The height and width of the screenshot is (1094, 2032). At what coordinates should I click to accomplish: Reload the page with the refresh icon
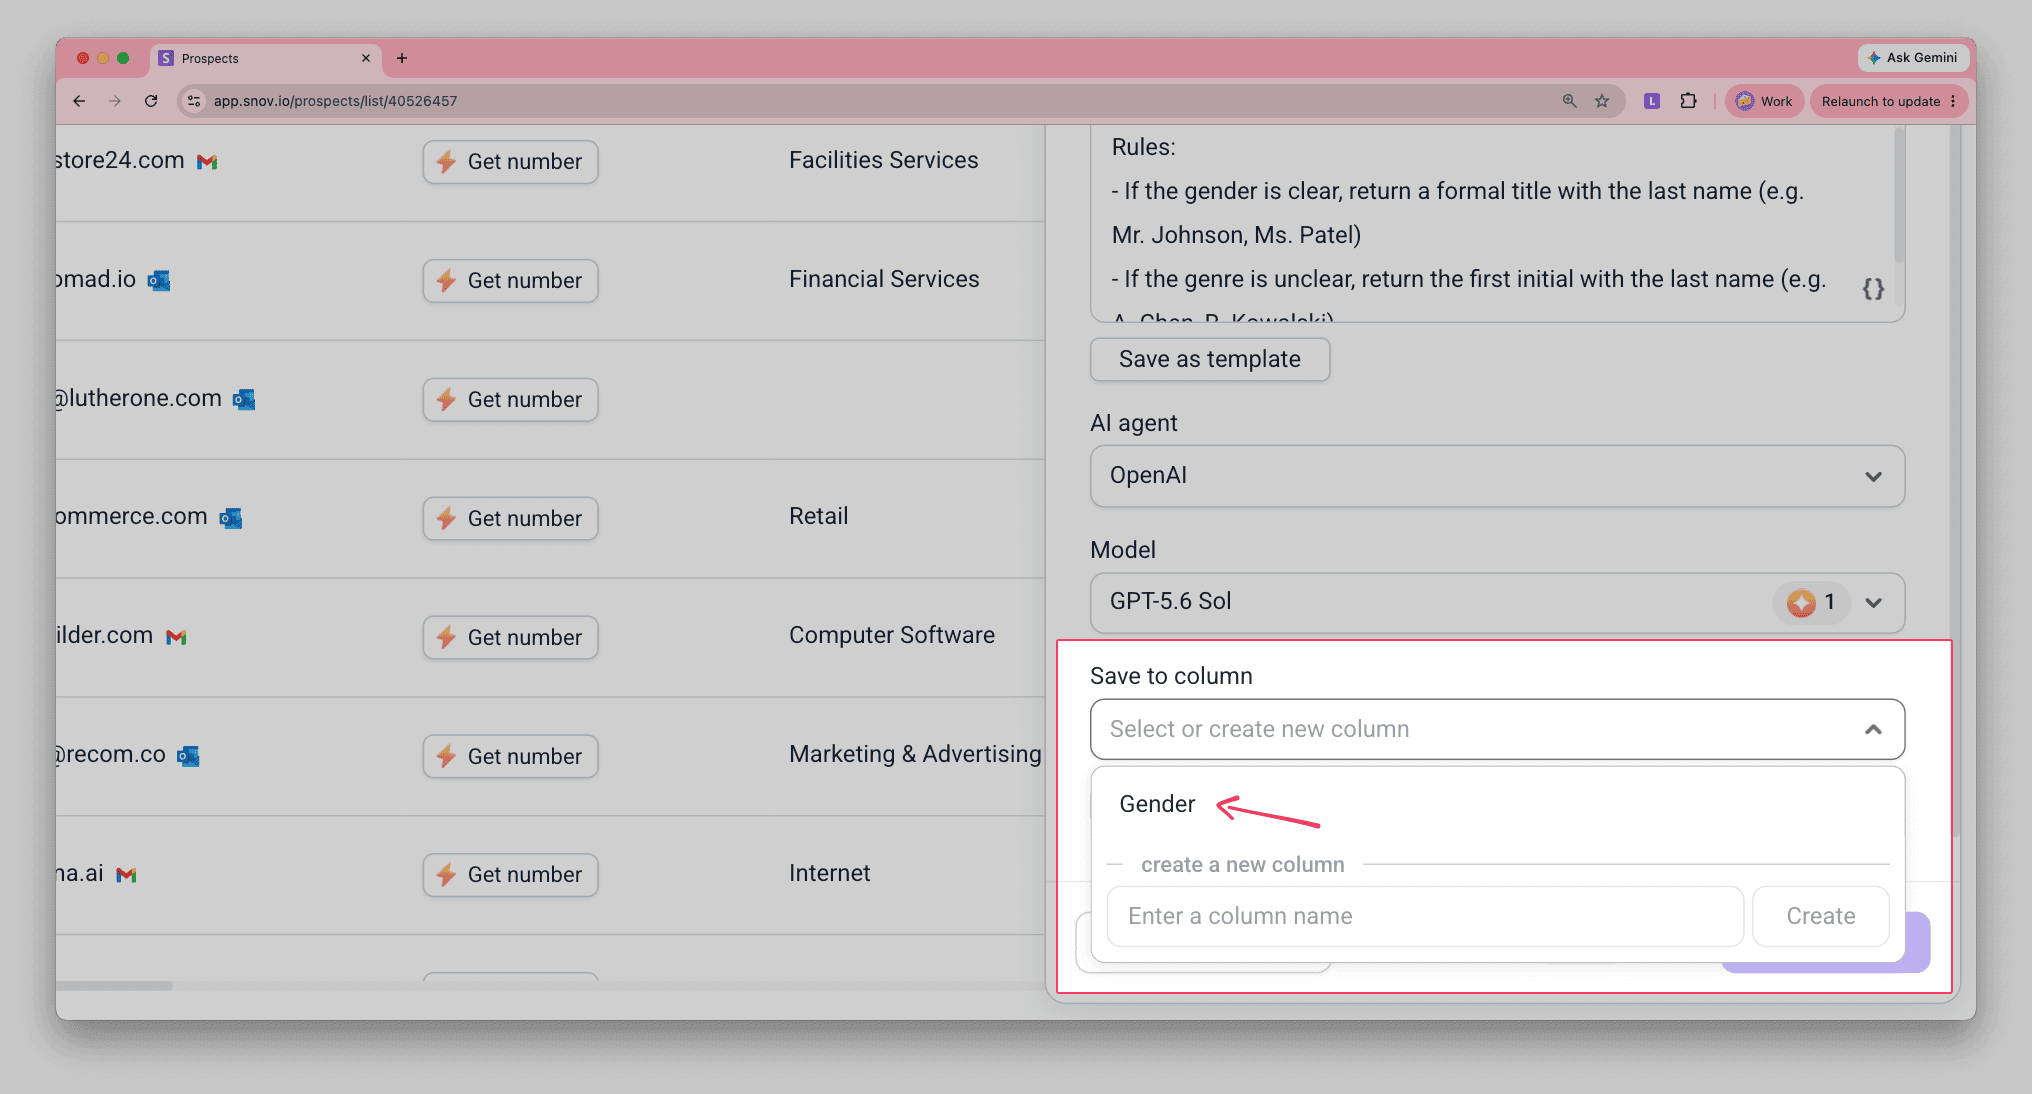(x=151, y=101)
